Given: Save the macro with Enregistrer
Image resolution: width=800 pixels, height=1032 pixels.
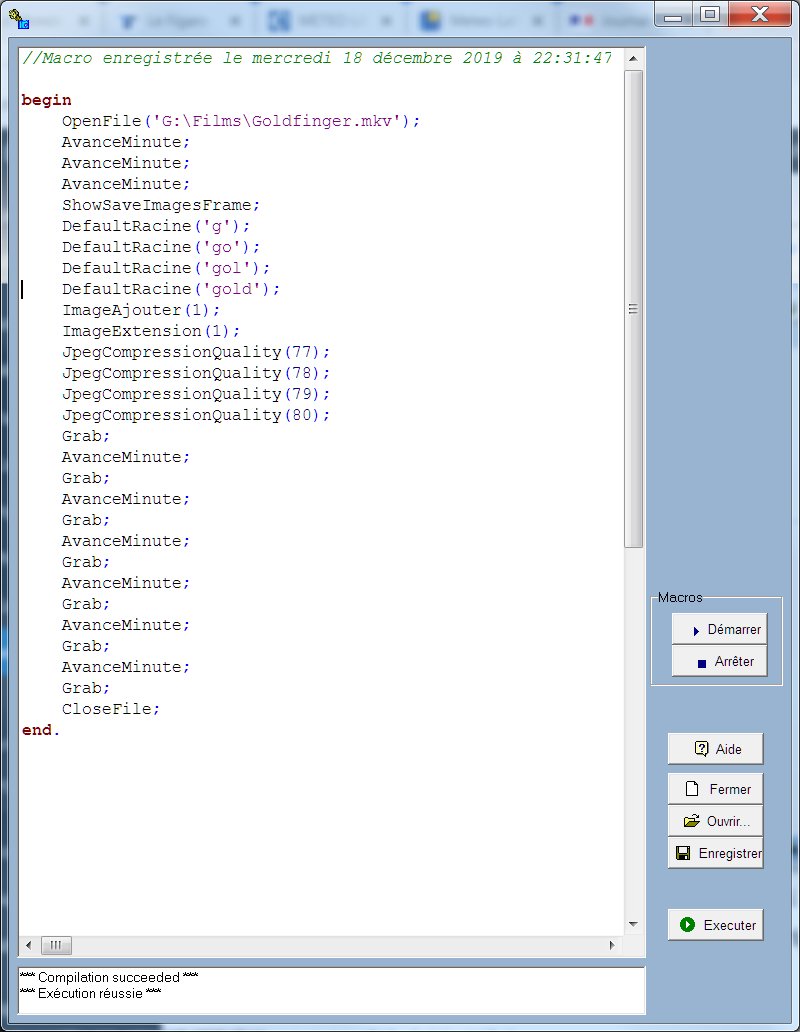Looking at the screenshot, I should tap(715, 853).
